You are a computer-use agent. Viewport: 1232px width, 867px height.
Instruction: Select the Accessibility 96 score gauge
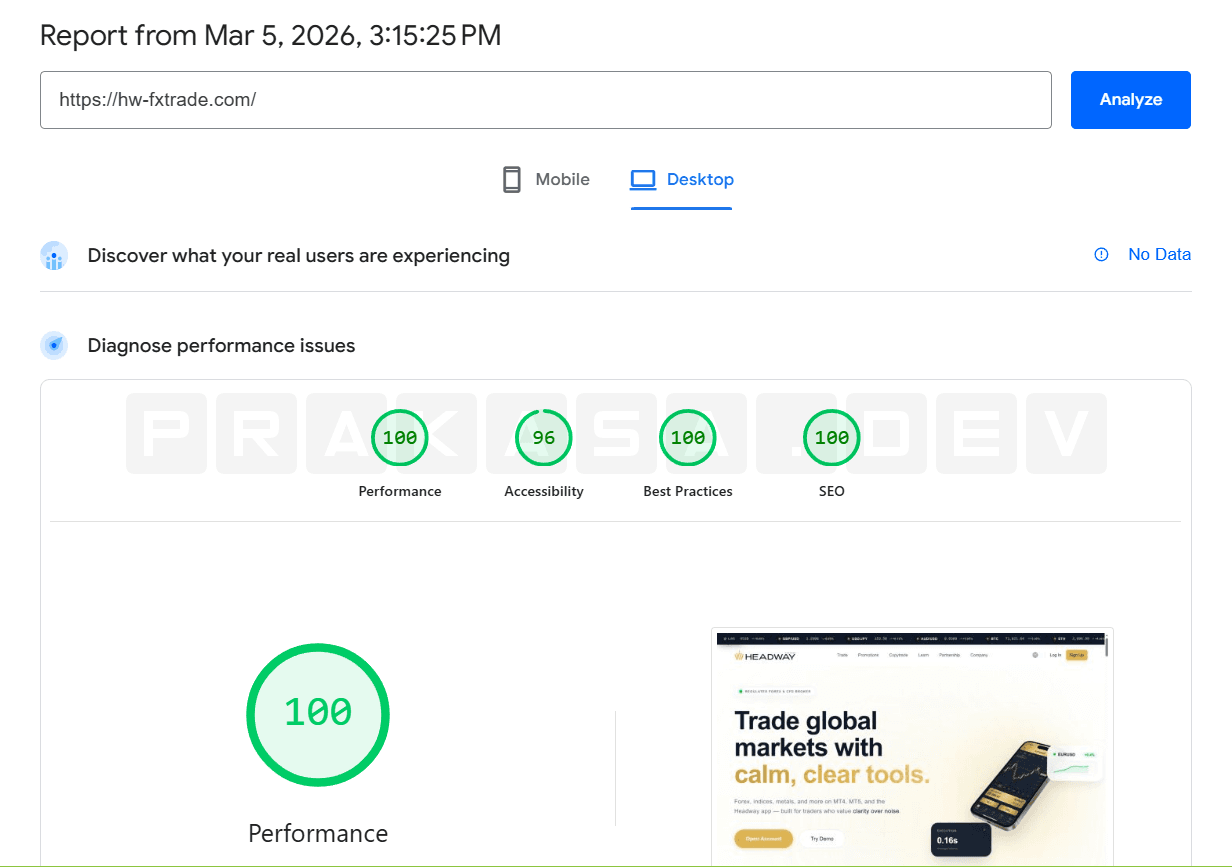[543, 437]
